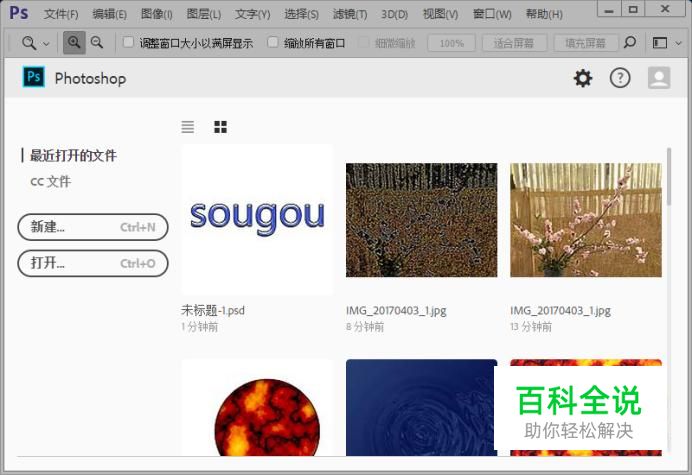Click the 适合屏幕 button

(514, 43)
